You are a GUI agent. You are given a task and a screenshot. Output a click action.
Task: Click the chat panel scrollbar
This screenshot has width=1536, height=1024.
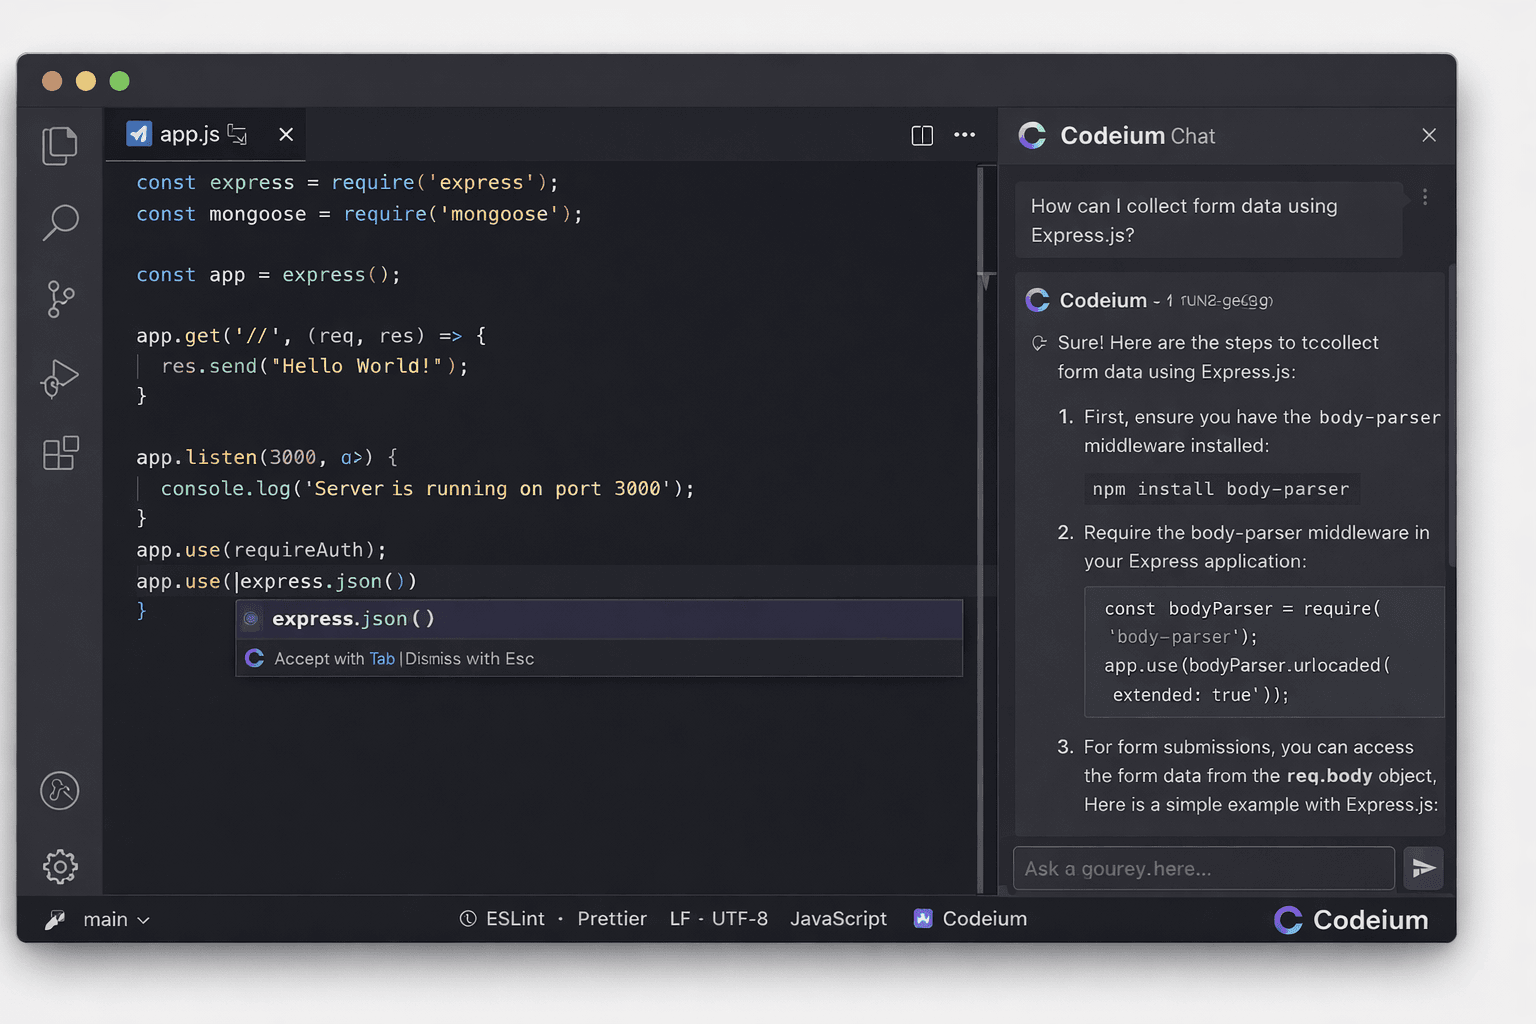(1450, 415)
